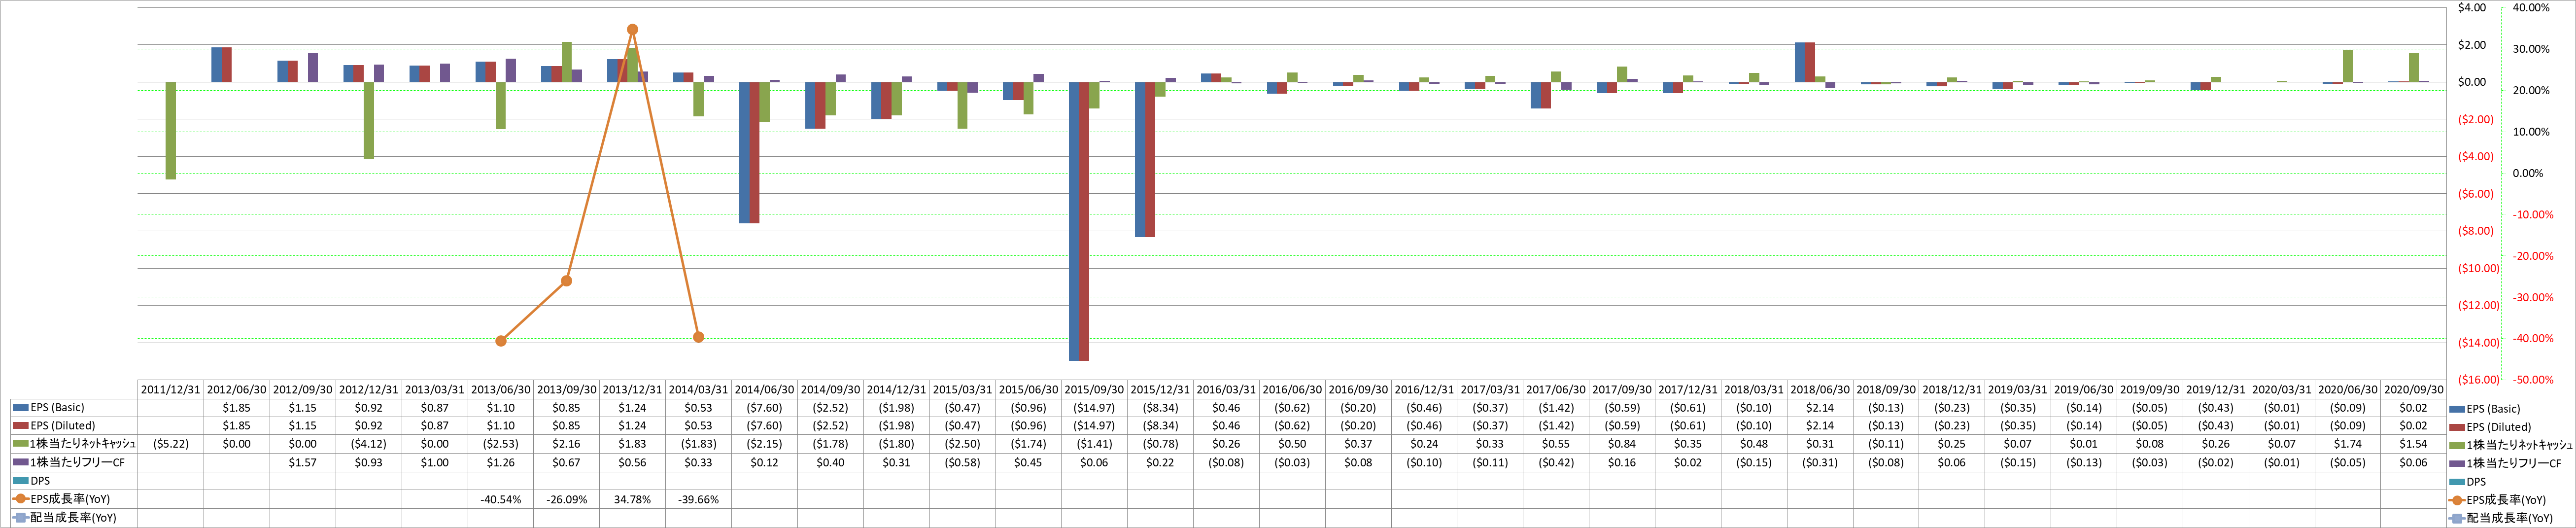Screen dimensions: 2576x528
Task: Click the 0.00% label on the percentage axis
Action: pos(2528,173)
